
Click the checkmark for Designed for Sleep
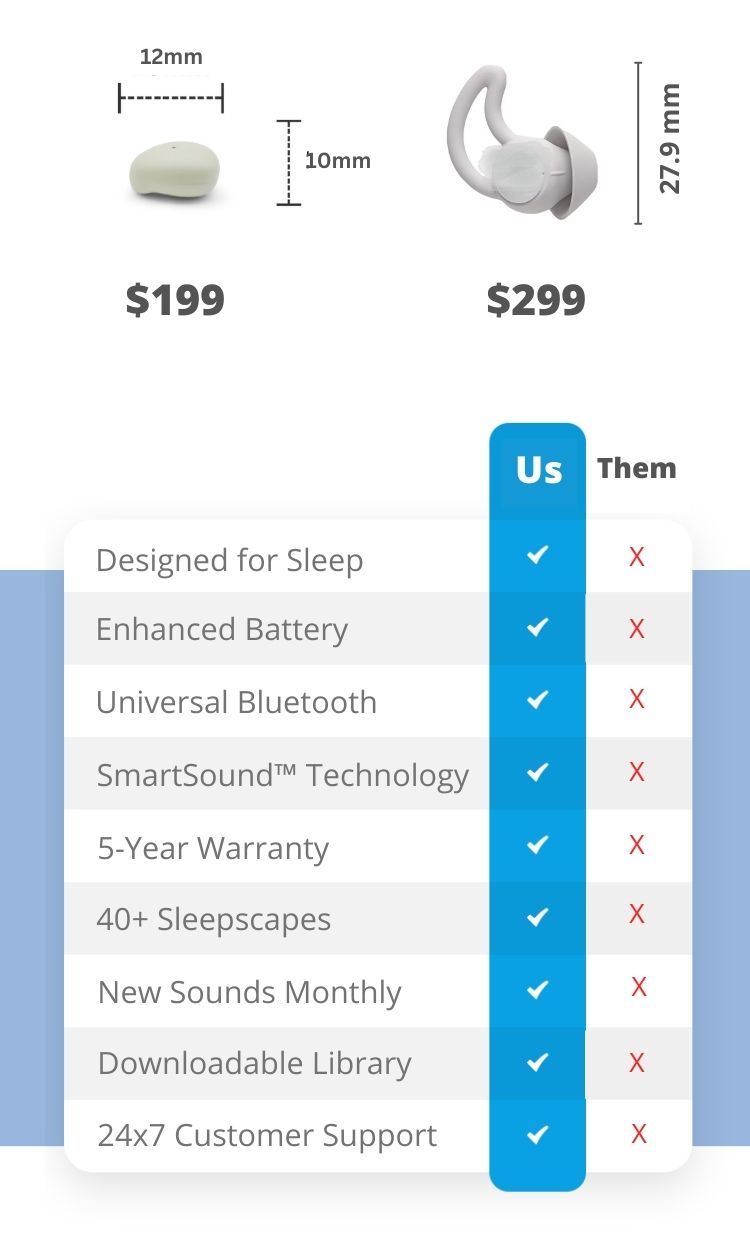point(538,554)
